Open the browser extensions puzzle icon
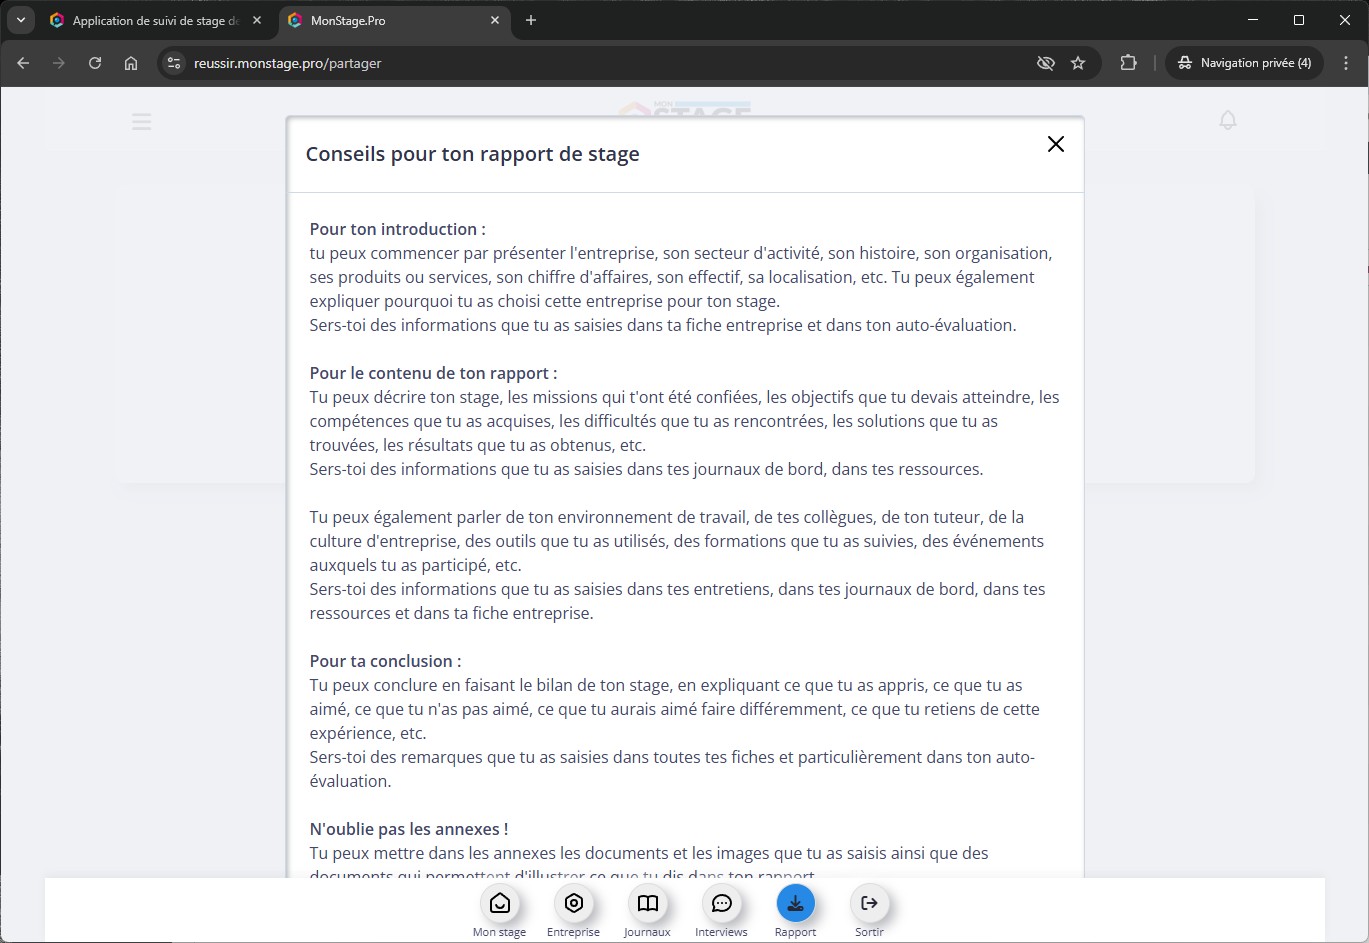The image size is (1369, 943). click(x=1128, y=63)
